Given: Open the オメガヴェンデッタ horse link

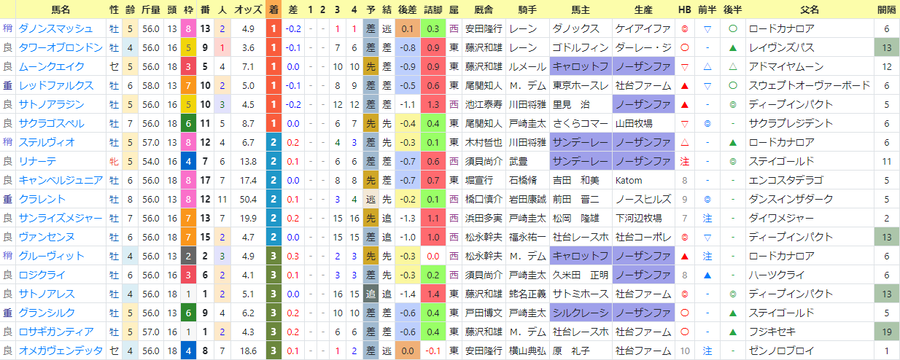Looking at the screenshot, I should point(60,350).
